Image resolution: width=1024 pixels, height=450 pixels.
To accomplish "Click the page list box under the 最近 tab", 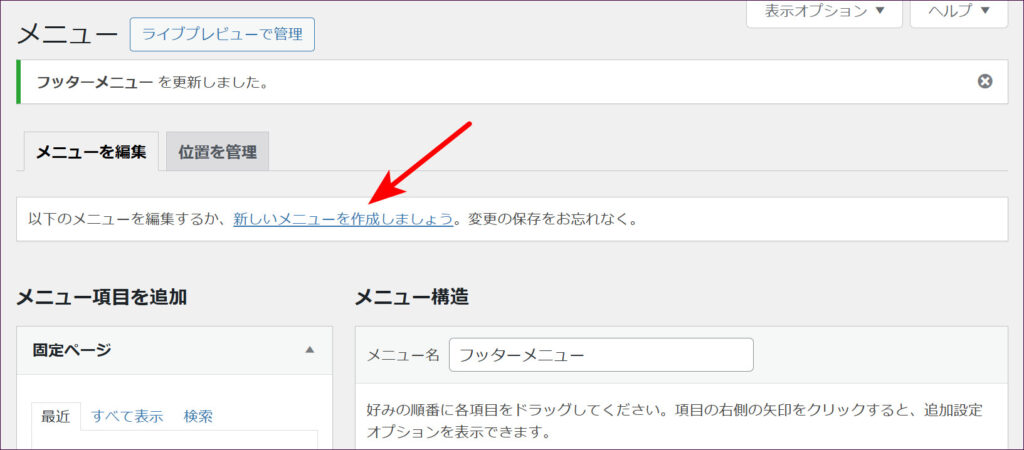I will [x=175, y=441].
